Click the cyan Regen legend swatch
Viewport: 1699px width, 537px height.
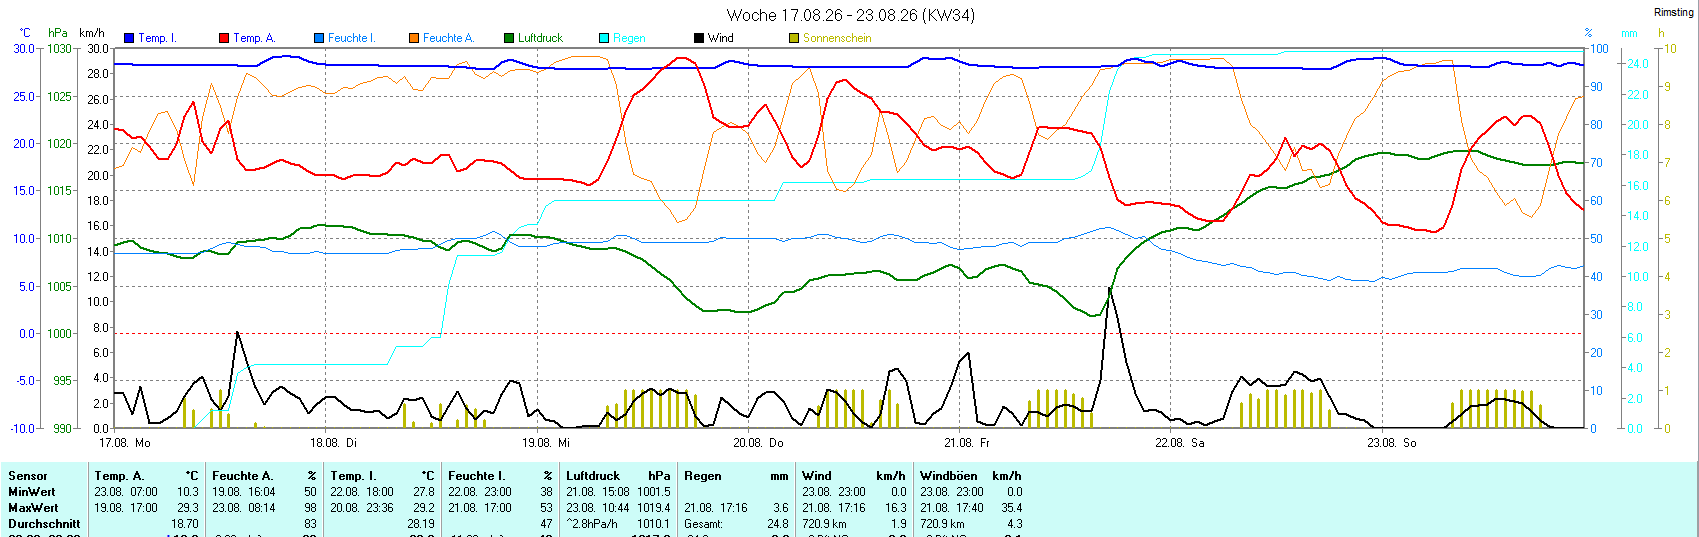604,38
